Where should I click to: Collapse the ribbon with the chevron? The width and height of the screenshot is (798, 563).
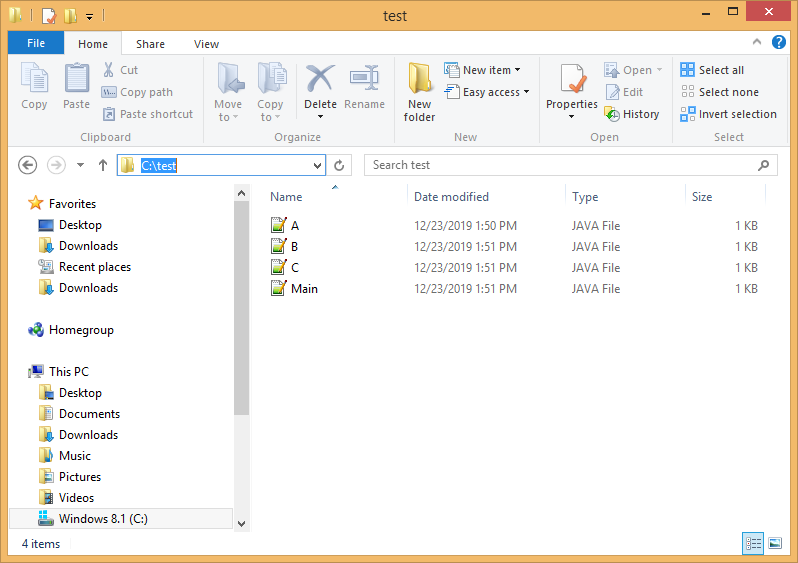[x=757, y=42]
